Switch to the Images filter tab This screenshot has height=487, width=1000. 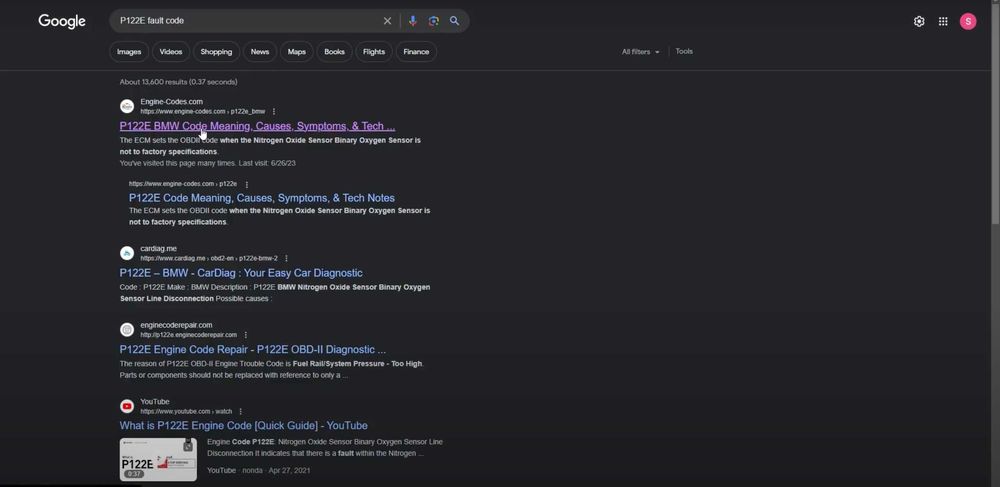[x=129, y=52]
